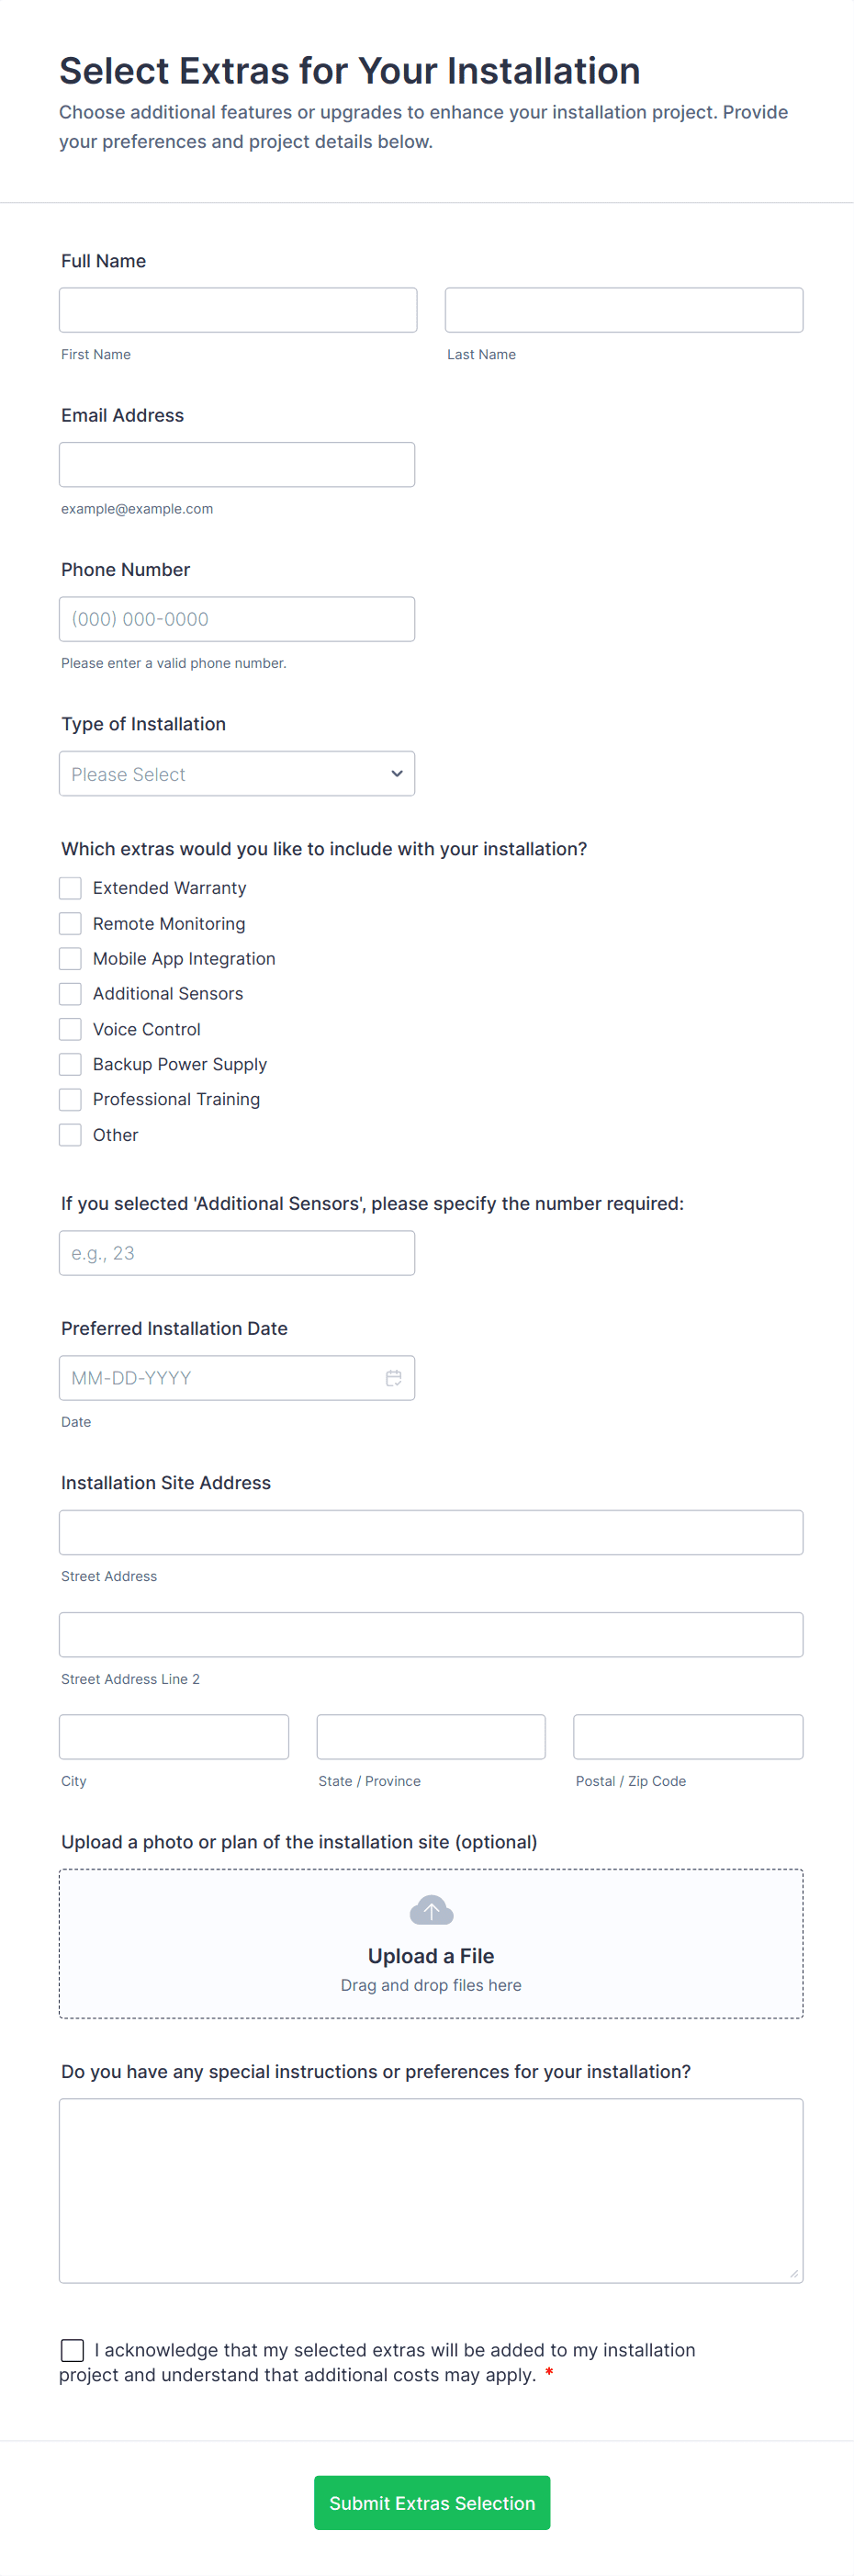The image size is (854, 2576).
Task: Focus the number of additional sensors field
Action: [237, 1253]
